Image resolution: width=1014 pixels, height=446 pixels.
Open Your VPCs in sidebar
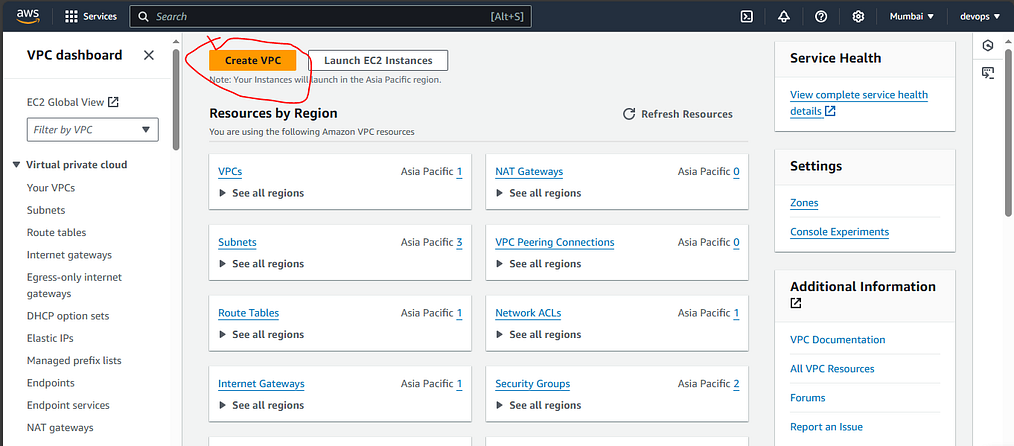tap(50, 187)
